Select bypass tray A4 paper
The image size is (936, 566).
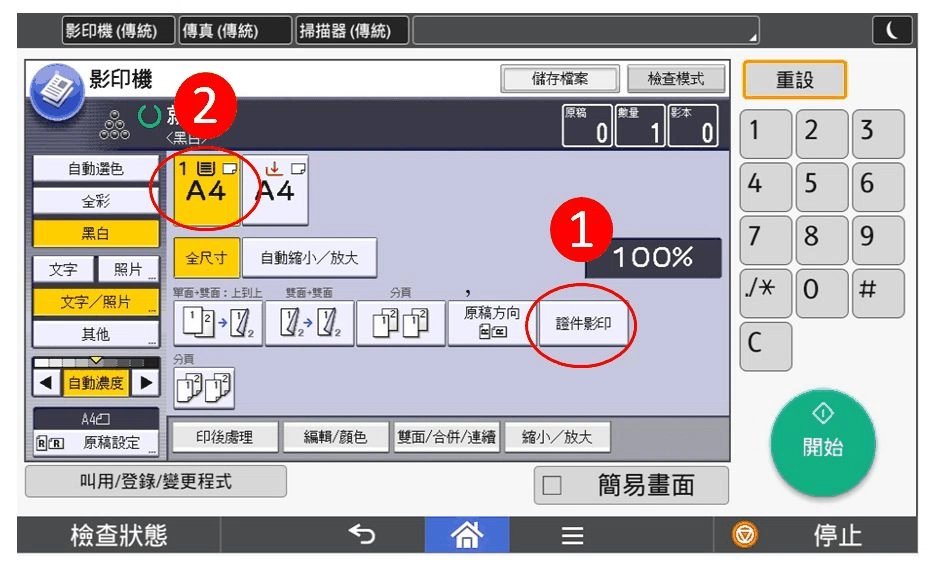pyautogui.click(x=276, y=190)
